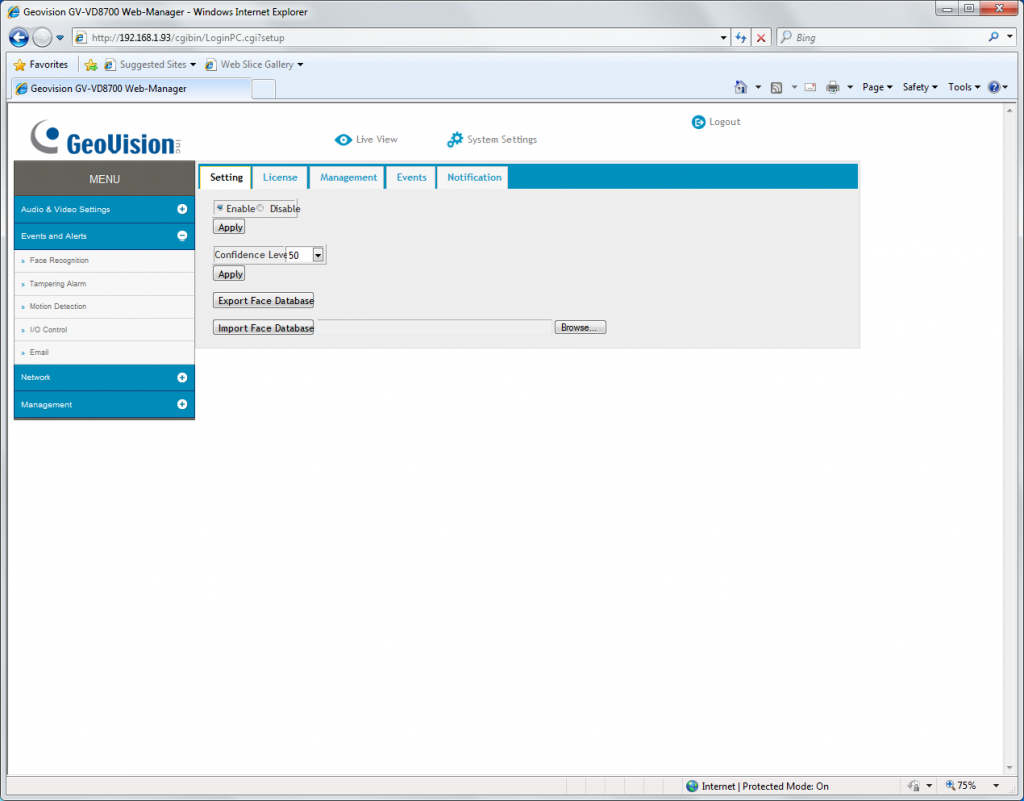The height and width of the screenshot is (801, 1024).
Task: Click Import Face Database button
Action: [x=264, y=328]
